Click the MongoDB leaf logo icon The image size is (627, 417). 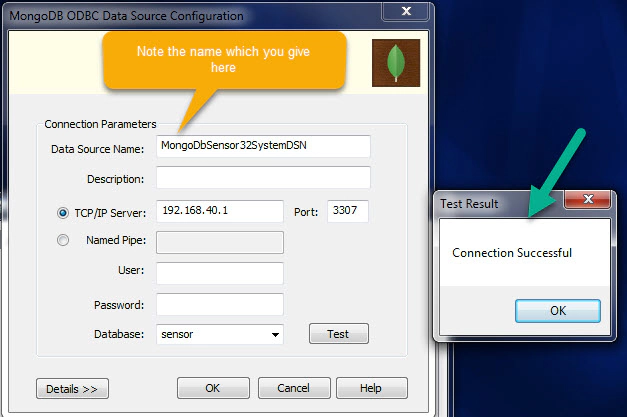396,63
